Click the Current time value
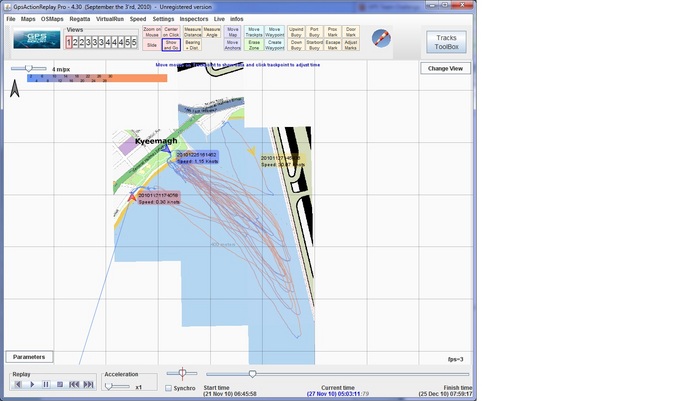The height and width of the screenshot is (401, 700). [338, 394]
